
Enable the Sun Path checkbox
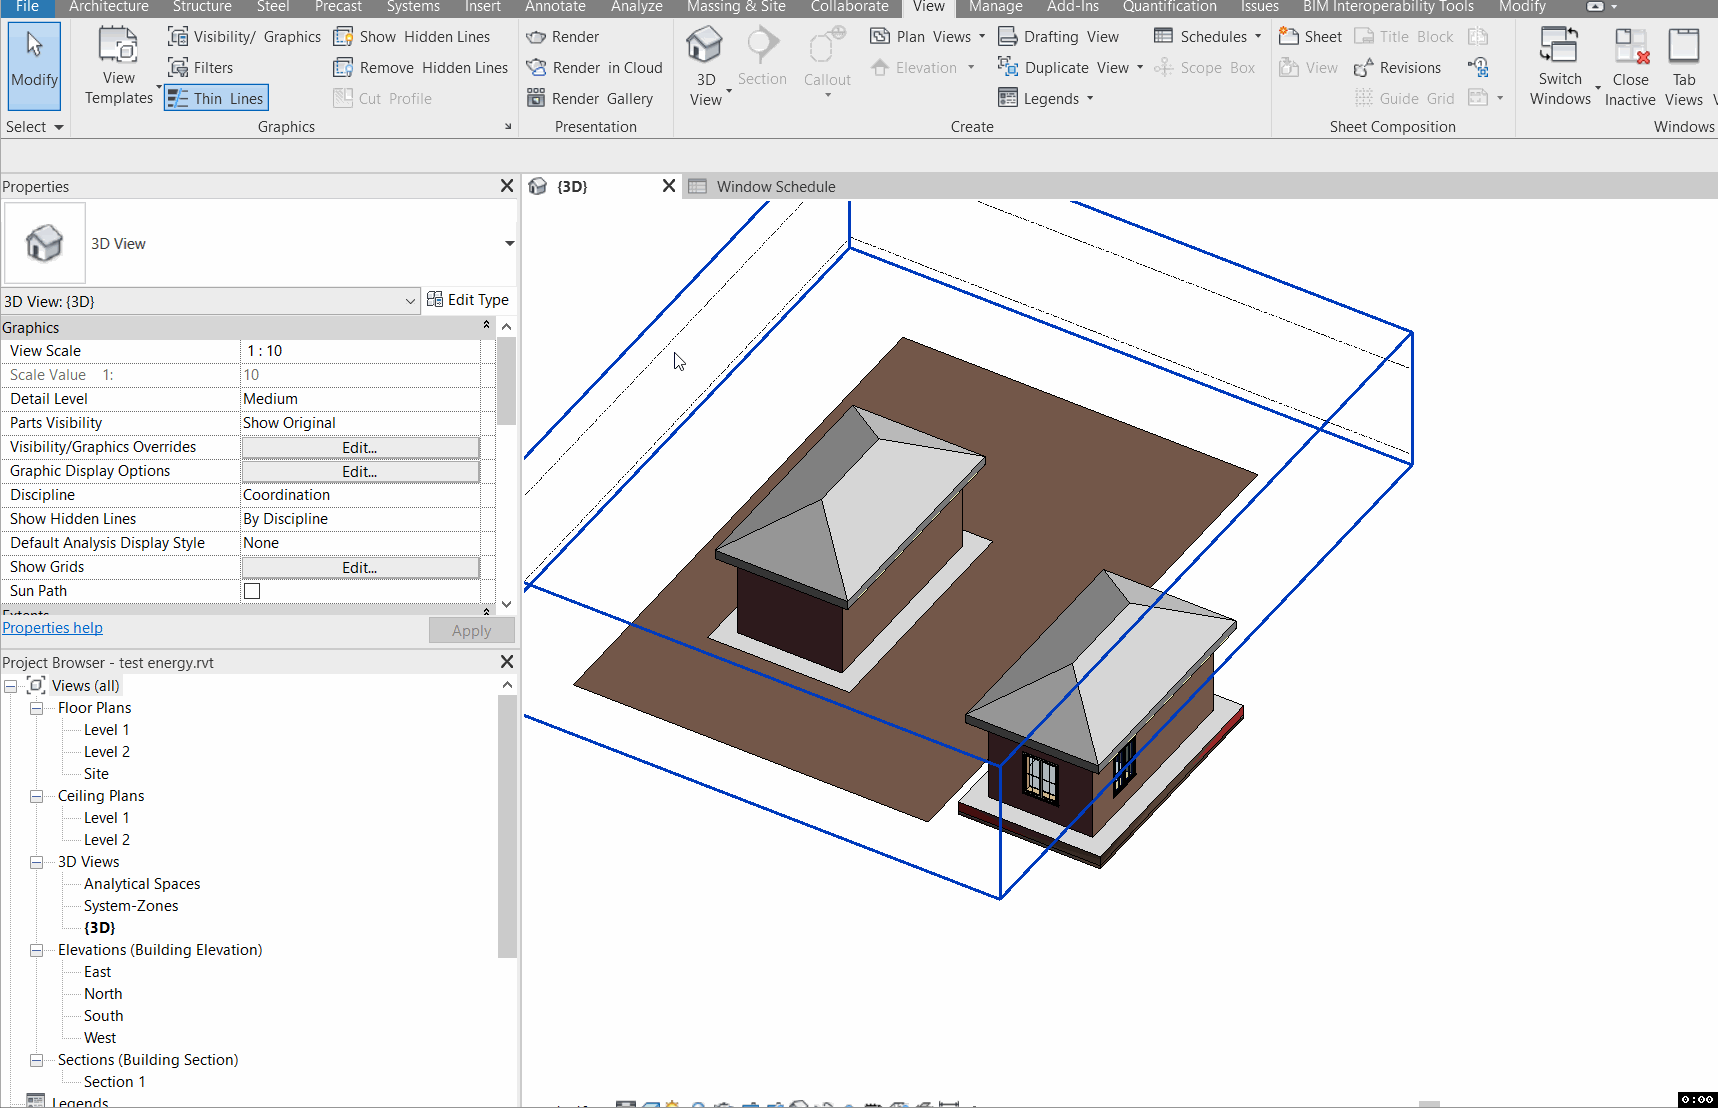(x=252, y=591)
